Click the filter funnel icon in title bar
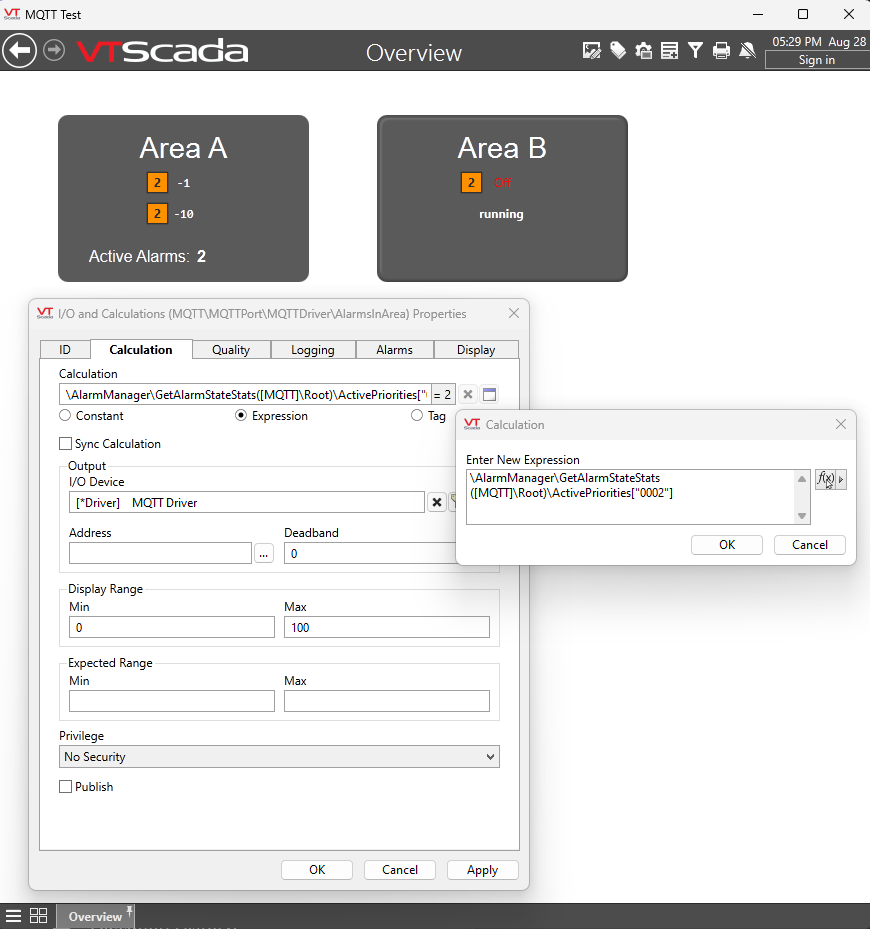This screenshot has height=929, width=870. pos(695,51)
